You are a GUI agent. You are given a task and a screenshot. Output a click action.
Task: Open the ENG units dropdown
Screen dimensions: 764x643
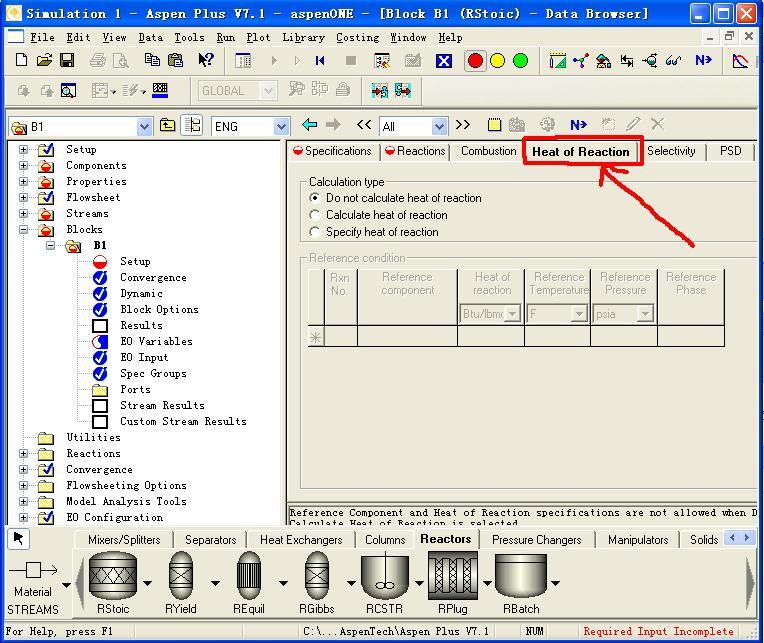(x=281, y=127)
